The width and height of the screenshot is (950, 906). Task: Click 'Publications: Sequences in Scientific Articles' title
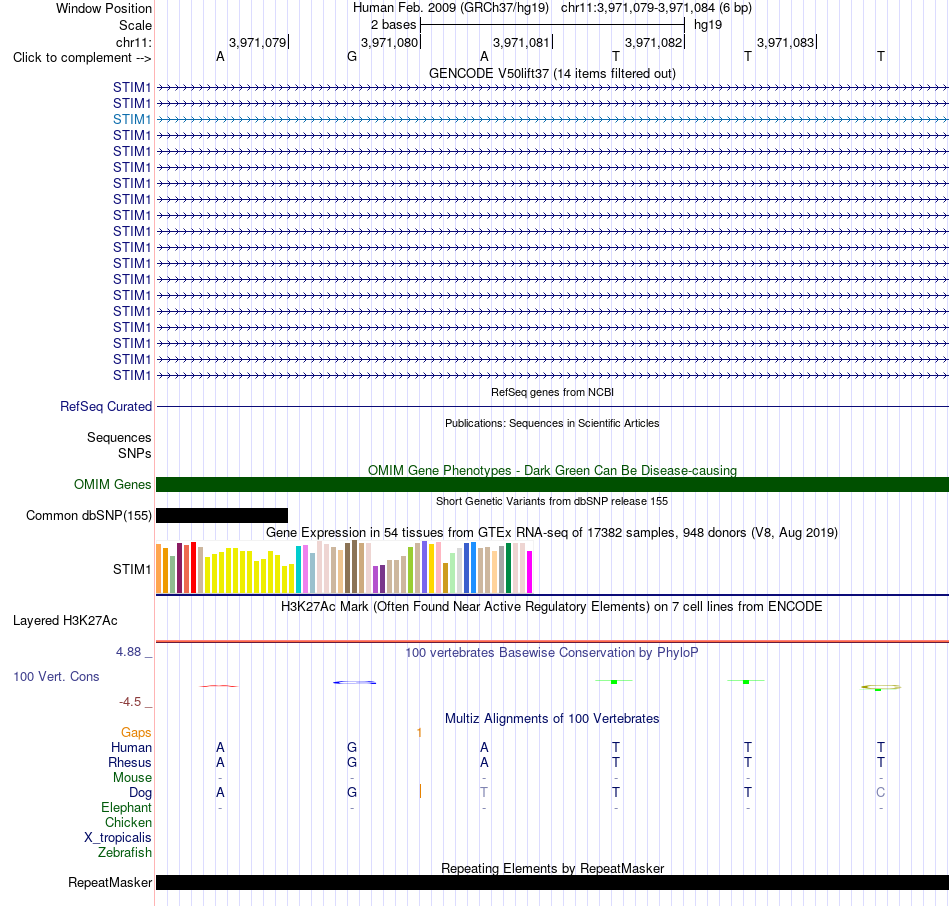[552, 423]
